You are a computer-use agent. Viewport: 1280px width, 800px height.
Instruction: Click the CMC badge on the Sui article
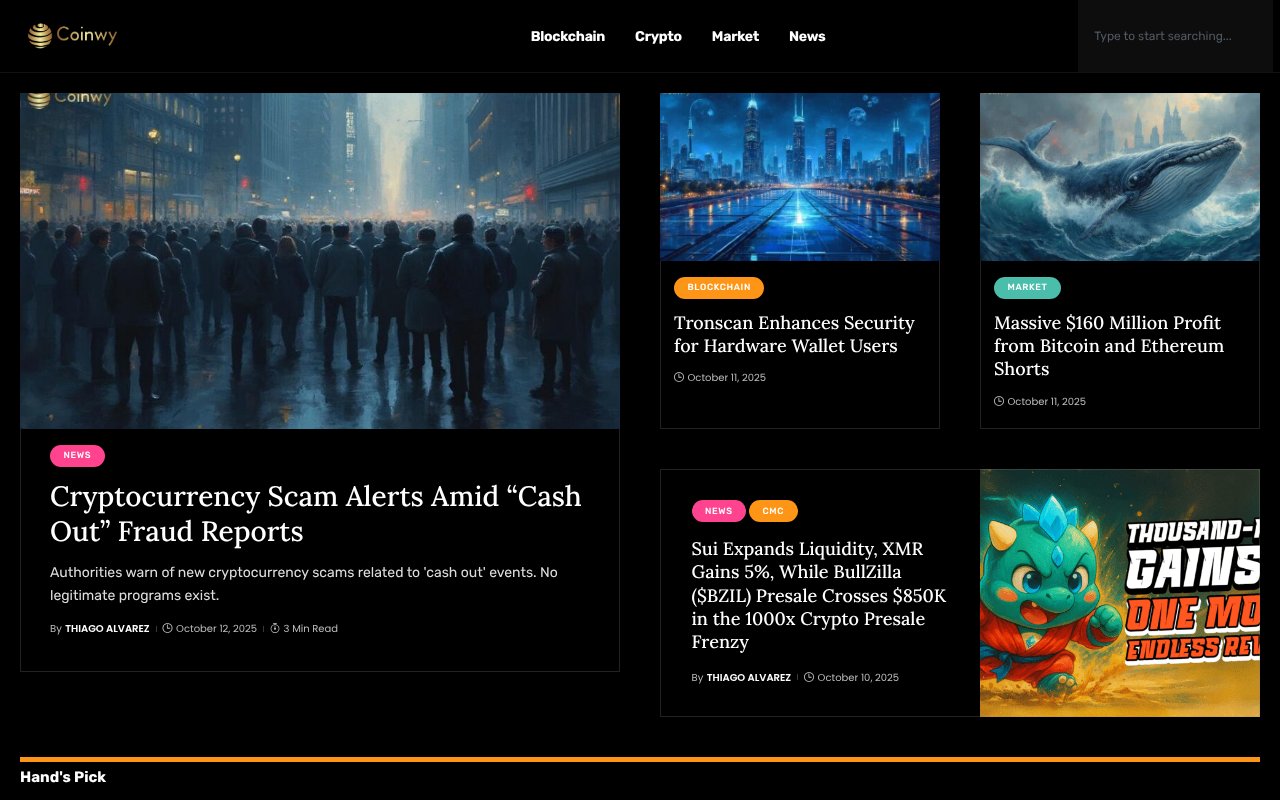pyautogui.click(x=773, y=510)
